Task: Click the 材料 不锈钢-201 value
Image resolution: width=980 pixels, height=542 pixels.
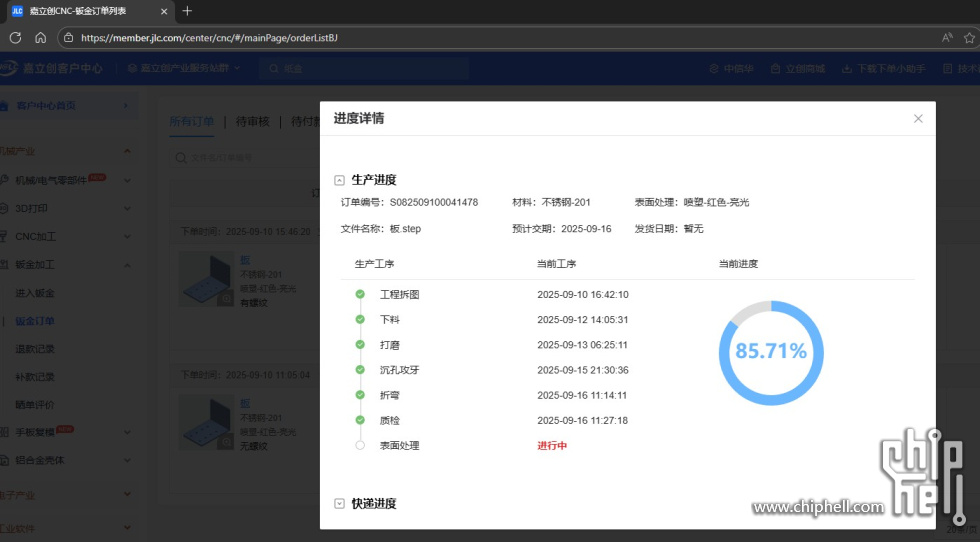Action: pos(566,203)
